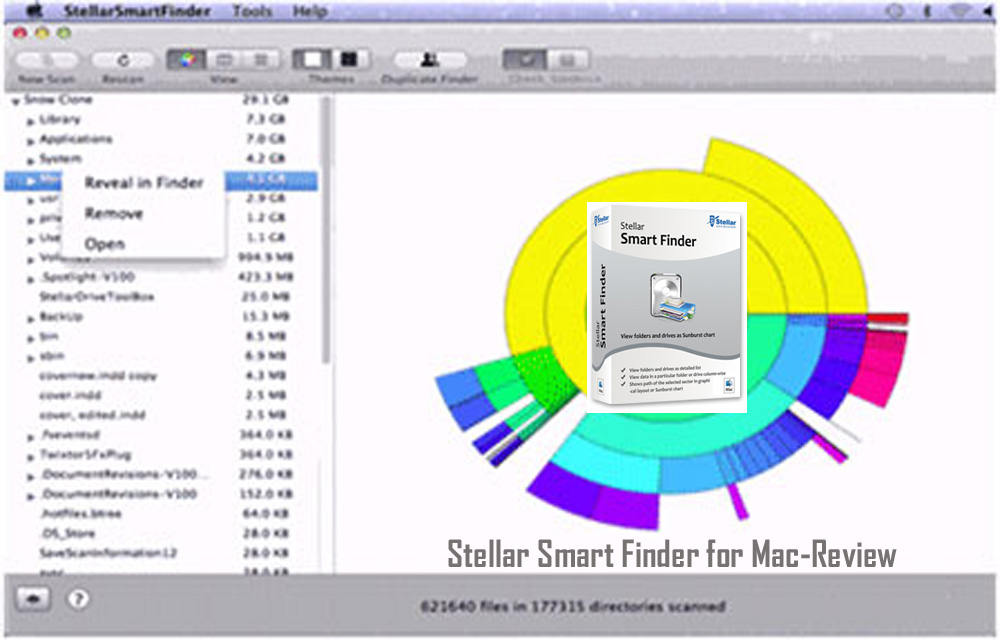This screenshot has width=1000, height=640.
Task: Click Remove in the context menu
Action: pyautogui.click(x=113, y=213)
